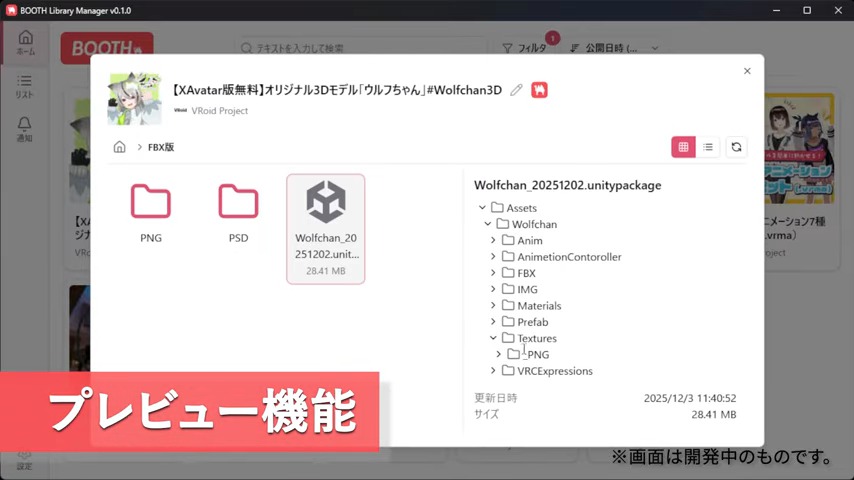
Task: Close the item detail dialog
Action: (747, 71)
